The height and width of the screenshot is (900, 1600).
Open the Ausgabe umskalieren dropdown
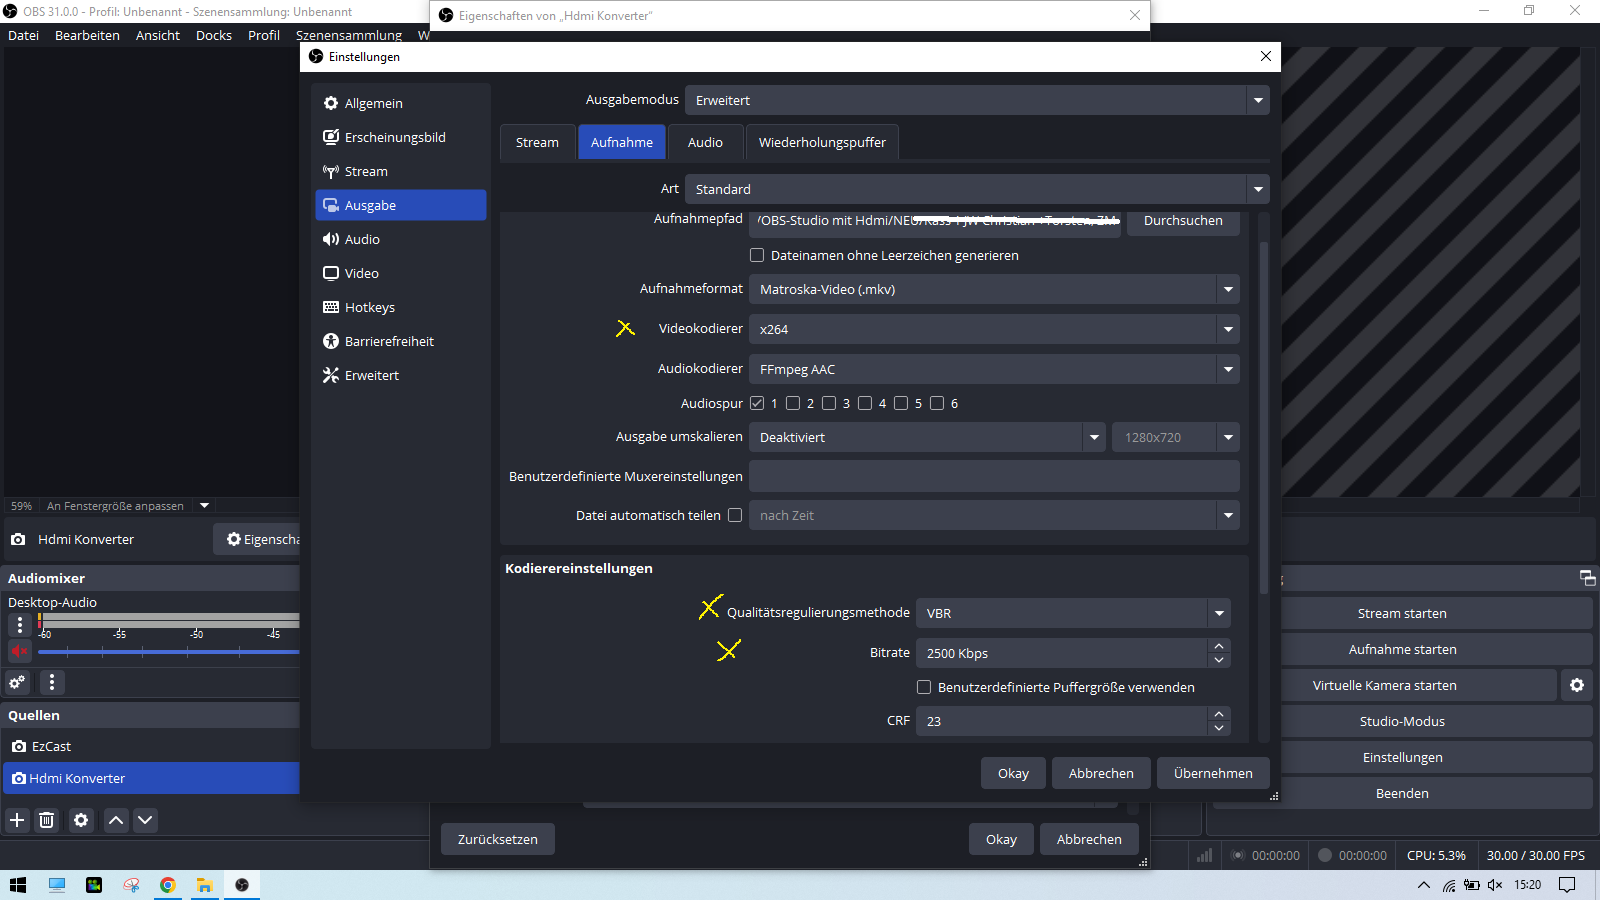point(927,437)
